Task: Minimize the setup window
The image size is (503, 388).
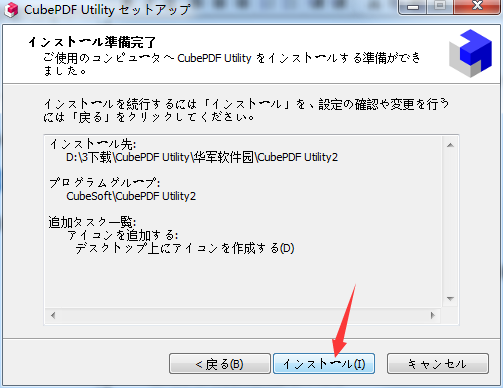Action: (413, 6)
